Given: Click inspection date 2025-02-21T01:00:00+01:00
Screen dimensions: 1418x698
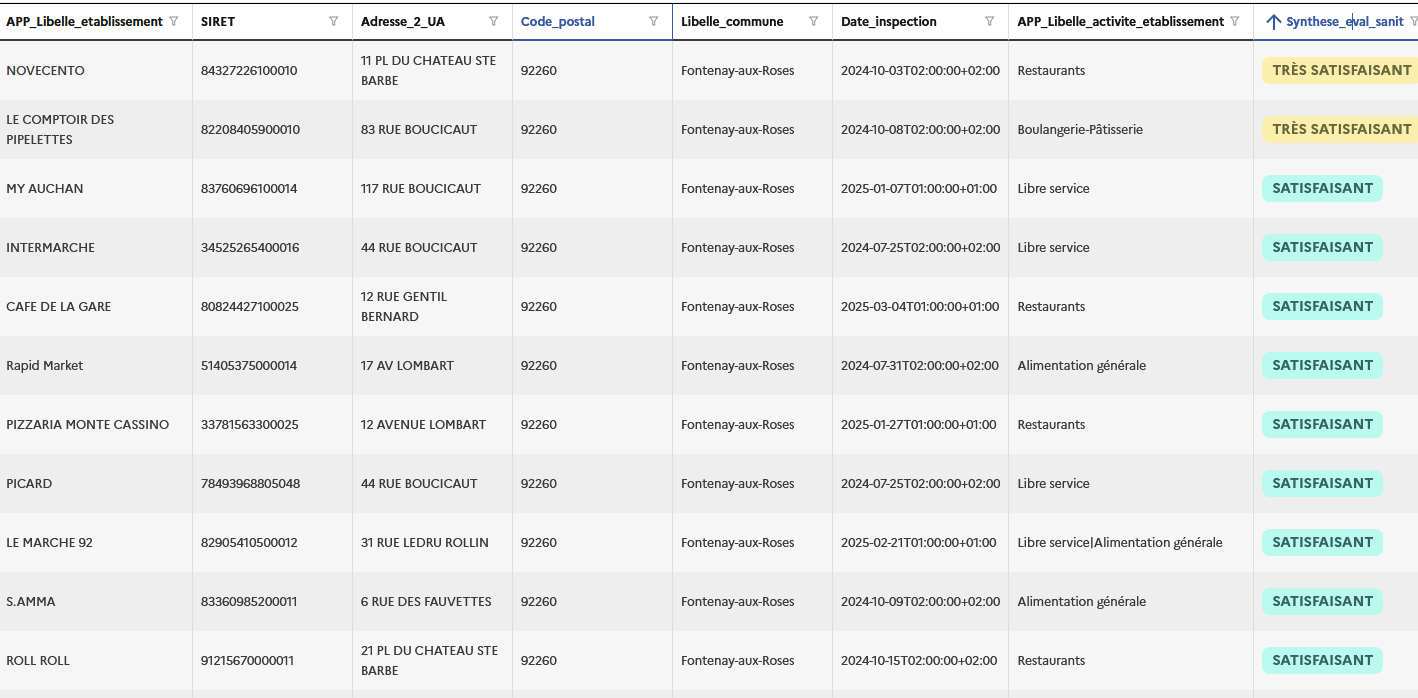Looking at the screenshot, I should pyautogui.click(x=919, y=542).
